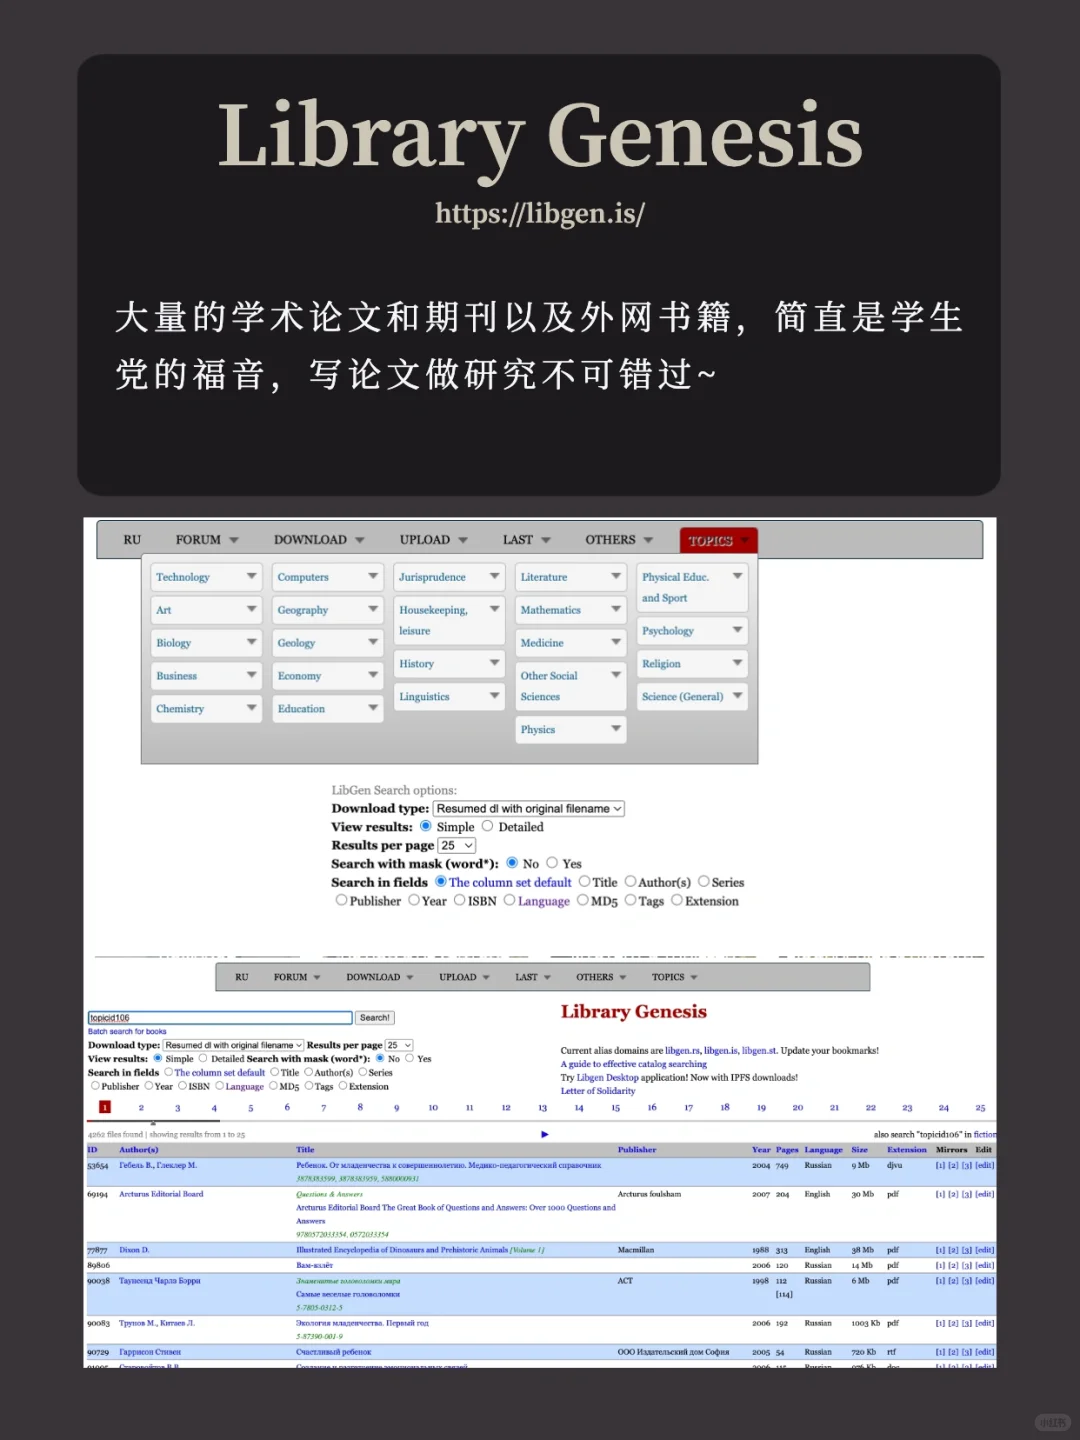Go to results page 2

pos(141,1108)
